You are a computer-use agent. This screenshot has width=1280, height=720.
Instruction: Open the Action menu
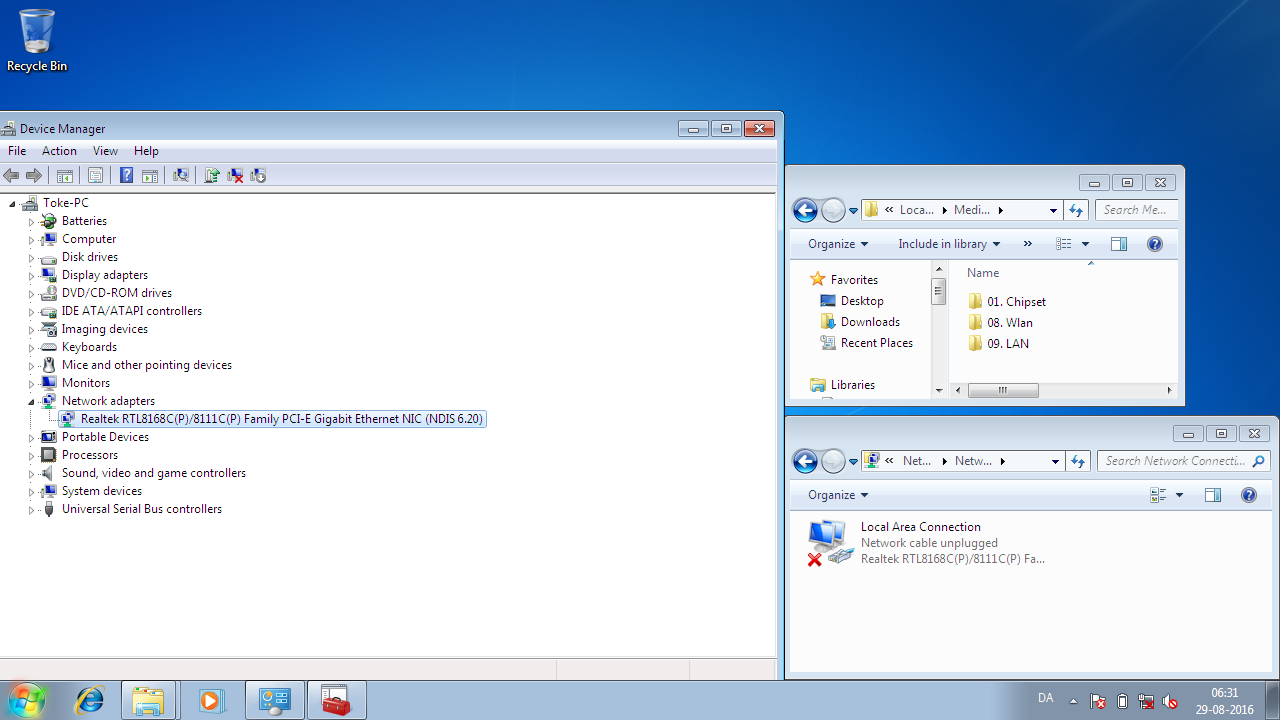(x=59, y=151)
